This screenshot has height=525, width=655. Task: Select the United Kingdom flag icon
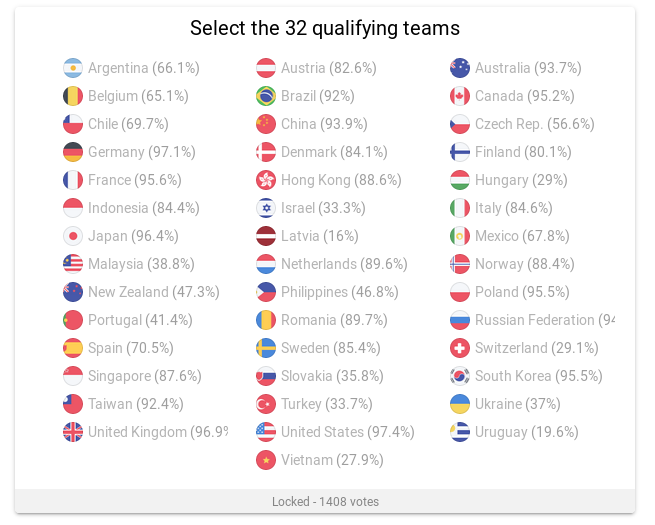click(x=73, y=432)
